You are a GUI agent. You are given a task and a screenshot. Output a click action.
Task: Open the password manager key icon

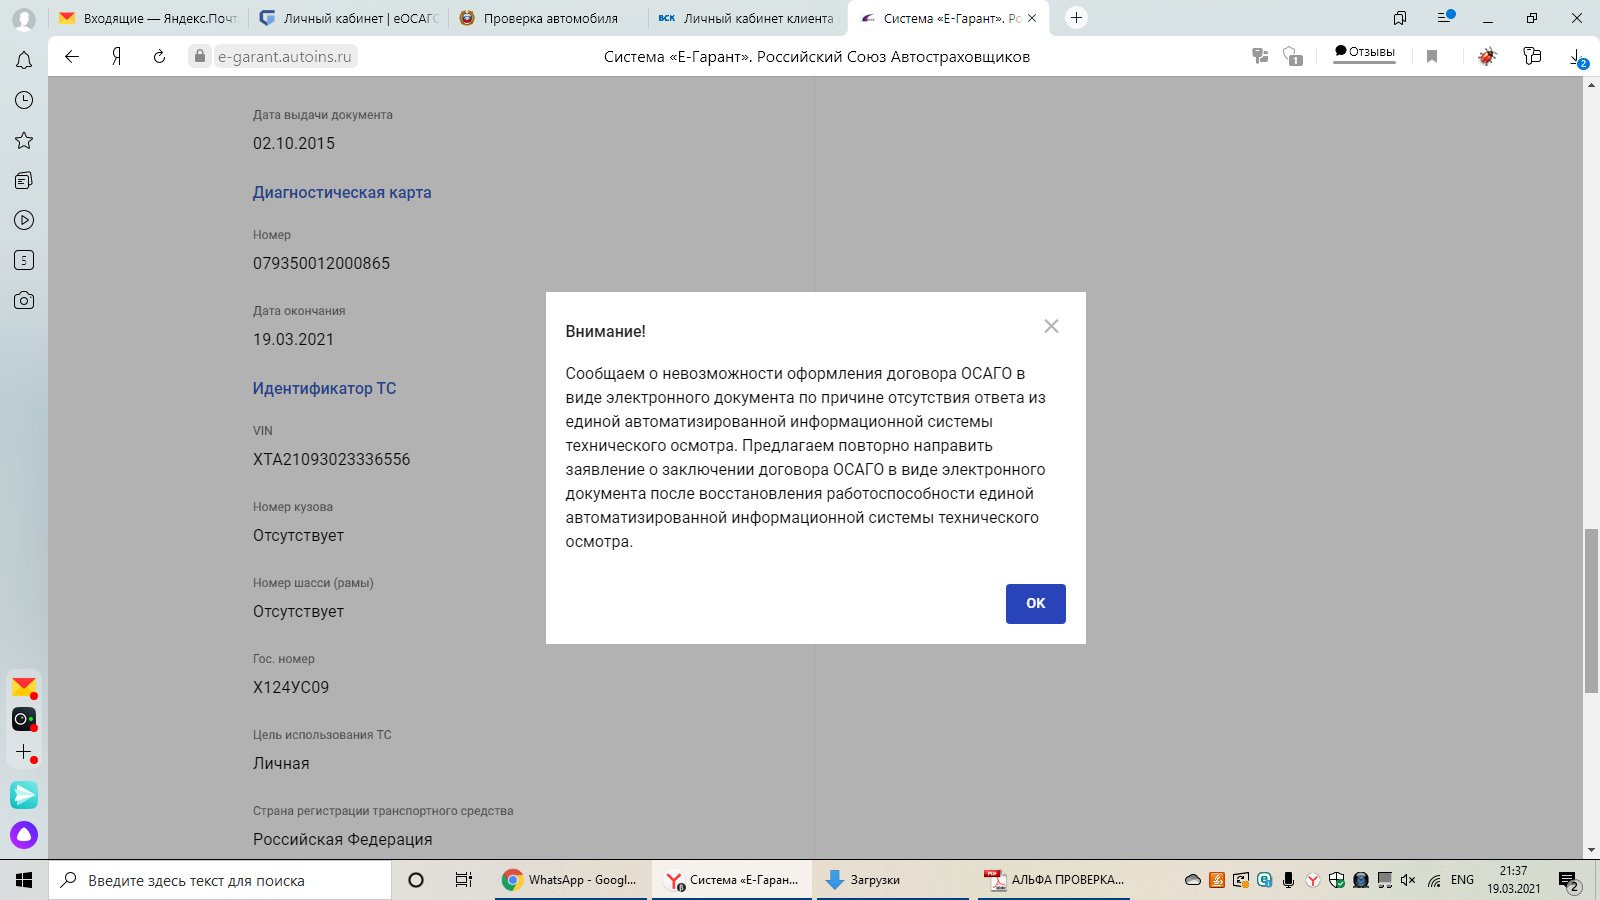(1532, 56)
